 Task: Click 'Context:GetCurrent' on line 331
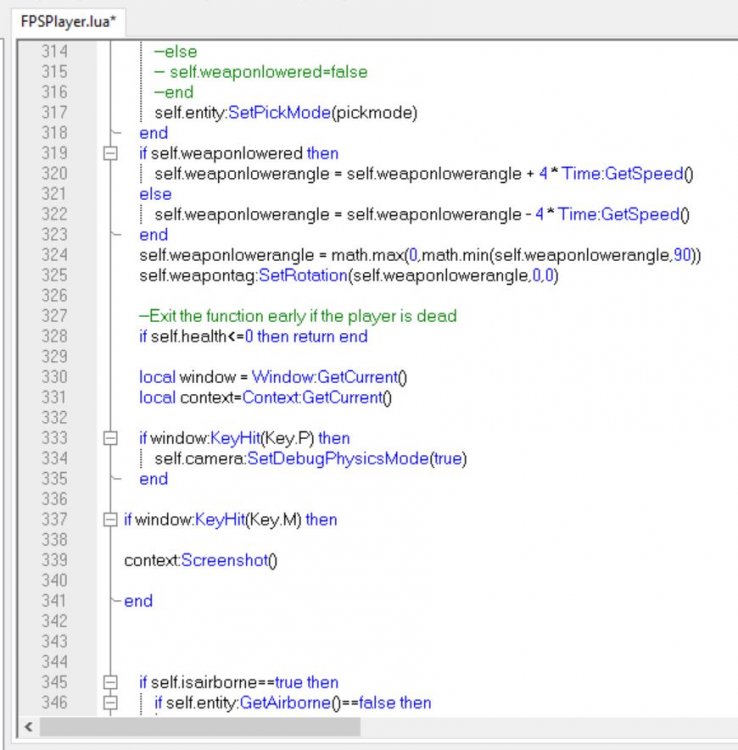312,397
